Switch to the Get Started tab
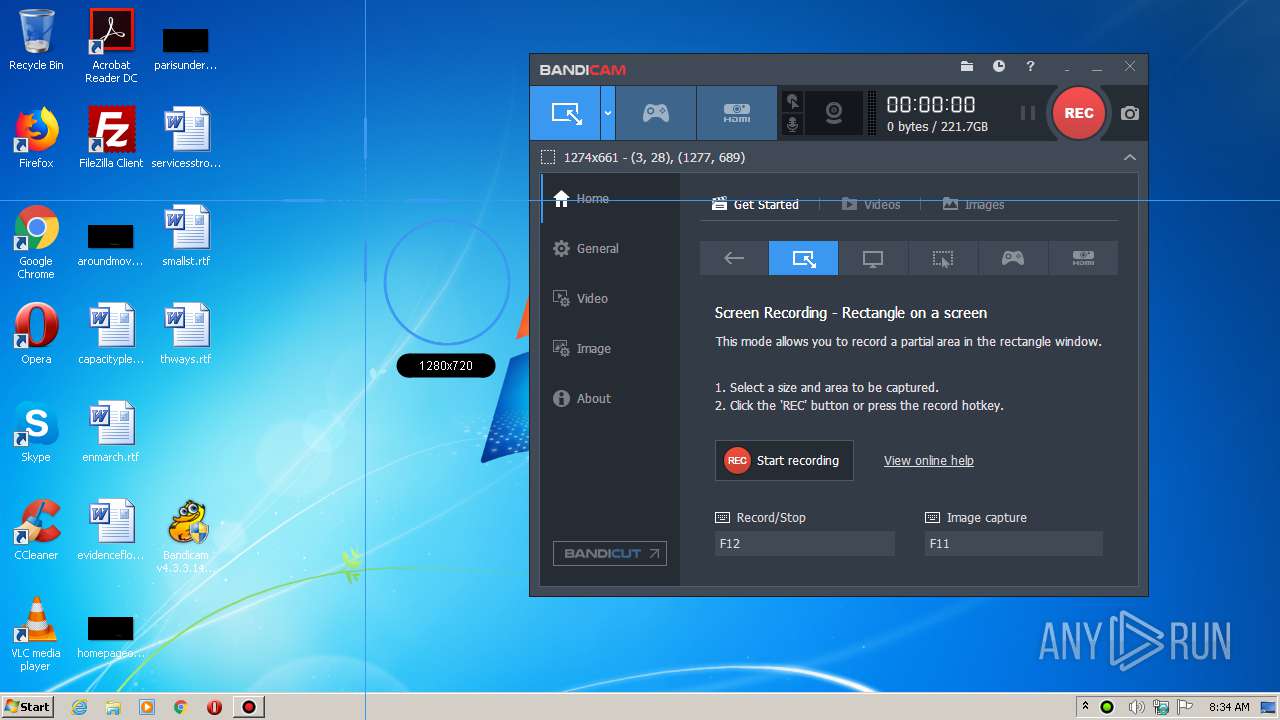Screen dimensions: 1280x720 (755, 204)
